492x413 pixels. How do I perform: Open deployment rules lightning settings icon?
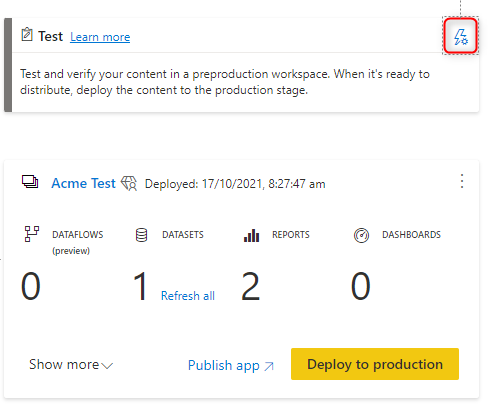click(461, 36)
